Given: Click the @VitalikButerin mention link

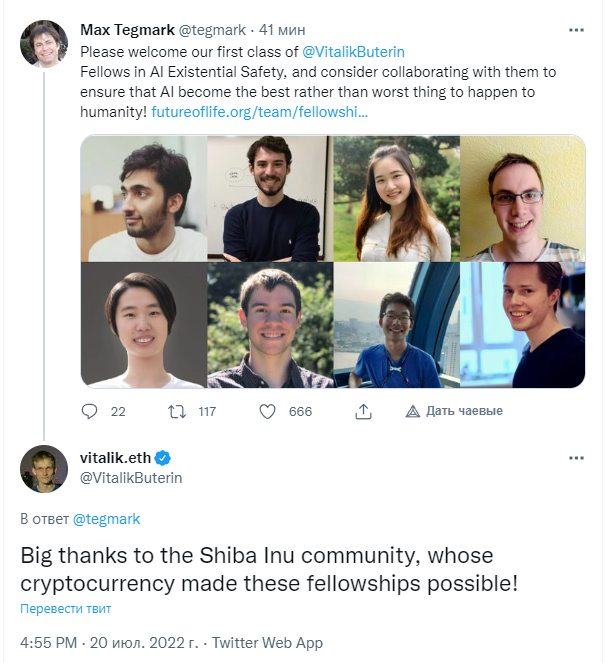Looking at the screenshot, I should [x=353, y=52].
